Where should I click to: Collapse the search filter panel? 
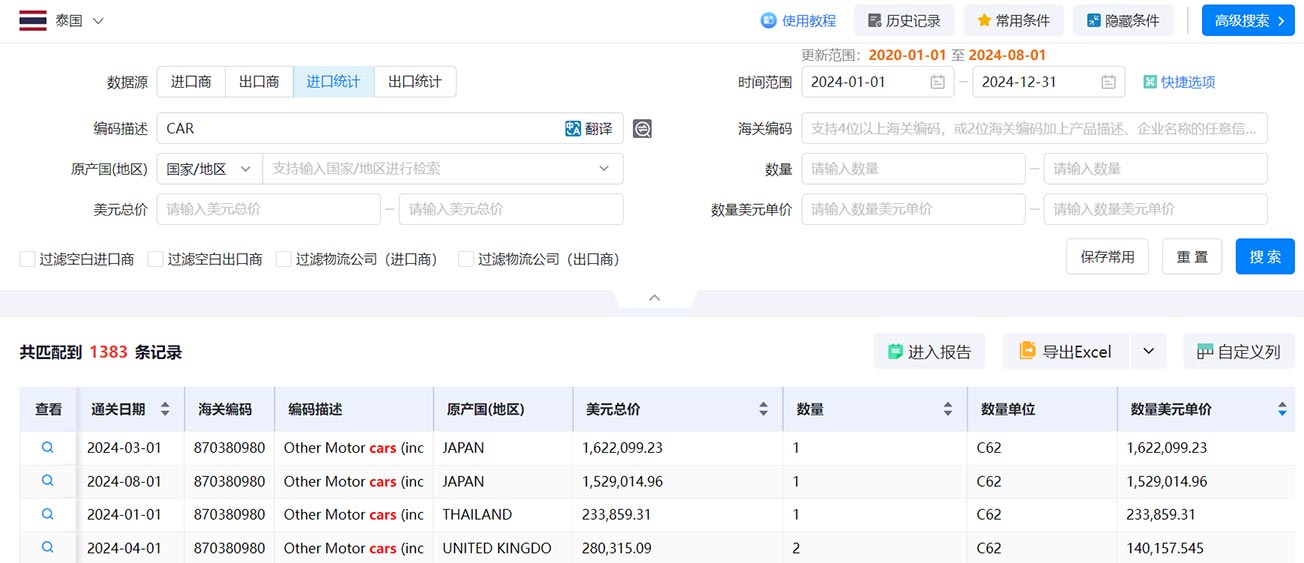pyautogui.click(x=654, y=298)
